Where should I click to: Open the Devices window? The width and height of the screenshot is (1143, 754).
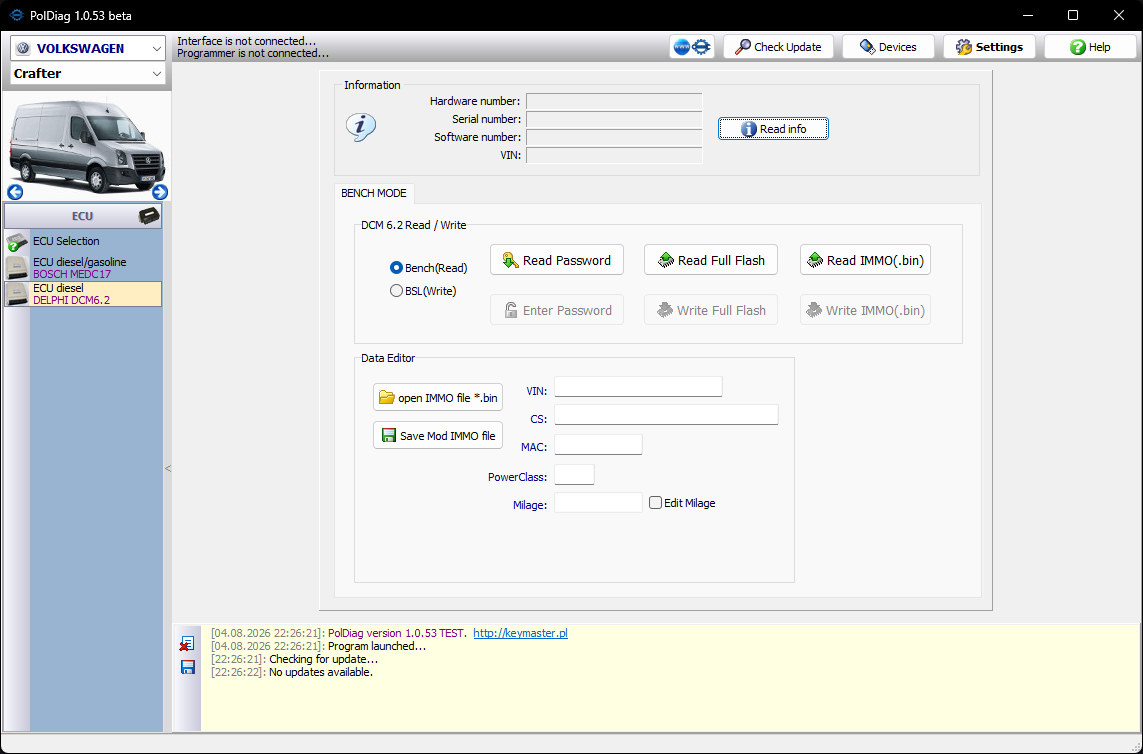[889, 47]
